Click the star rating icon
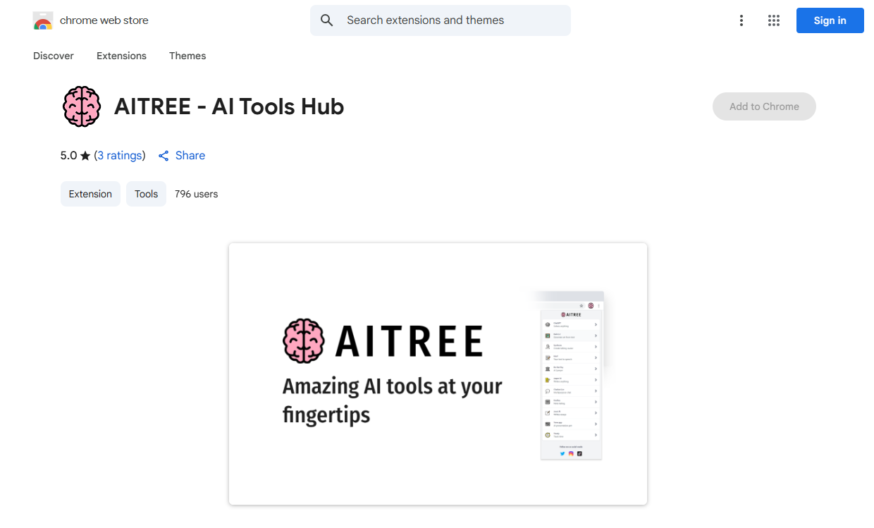Image resolution: width=874 pixels, height=528 pixels. pyautogui.click(x=85, y=156)
